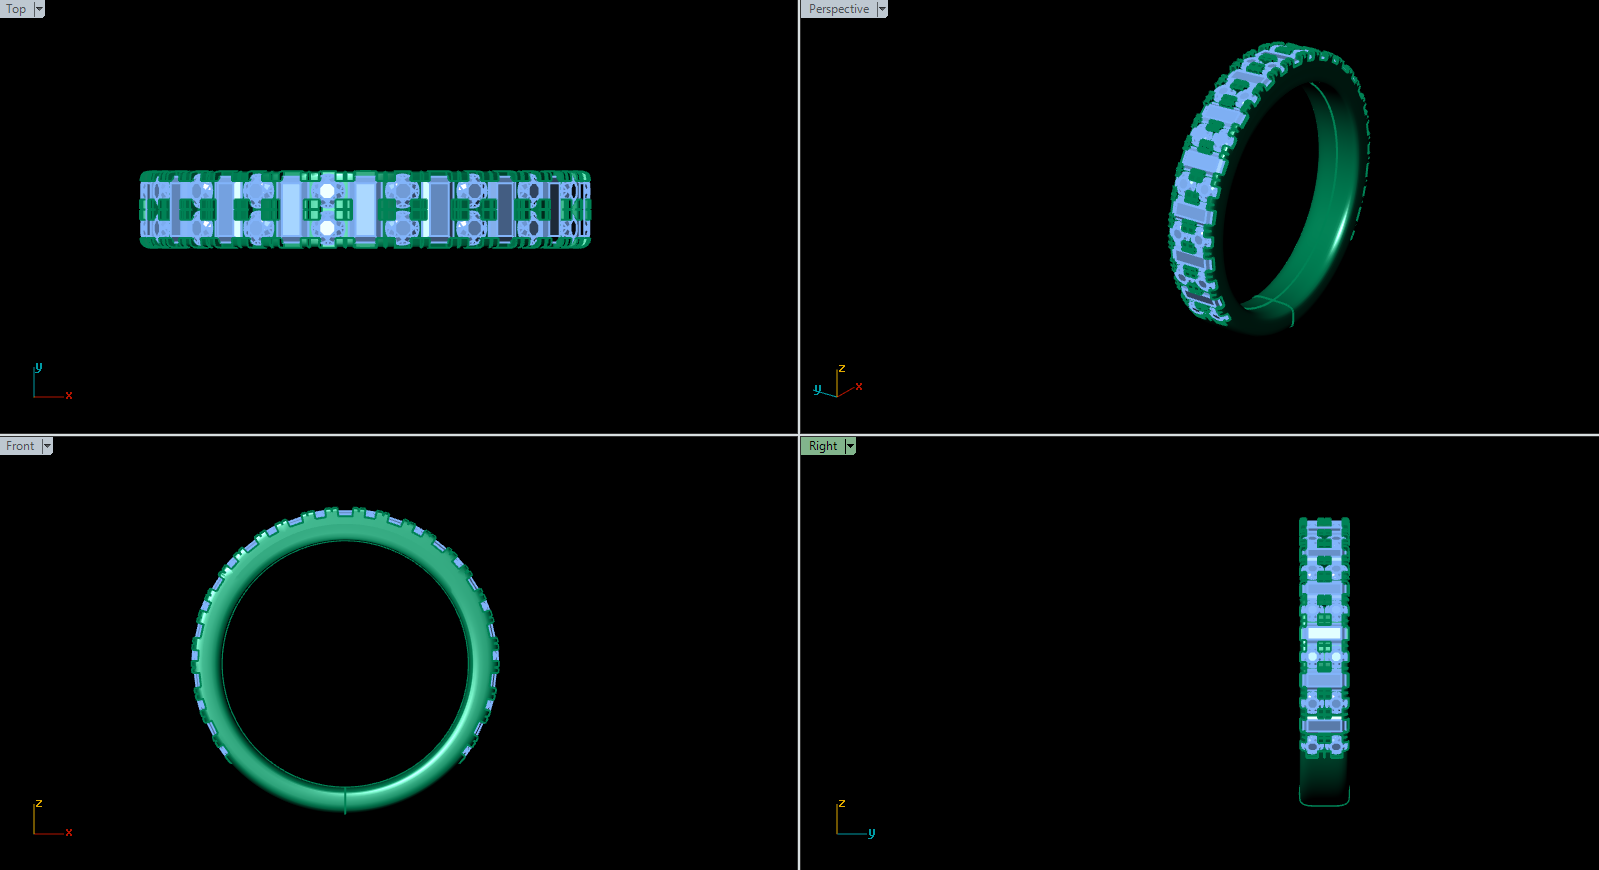Click the empty center of ring in Front view
The height and width of the screenshot is (870, 1599).
(x=345, y=662)
